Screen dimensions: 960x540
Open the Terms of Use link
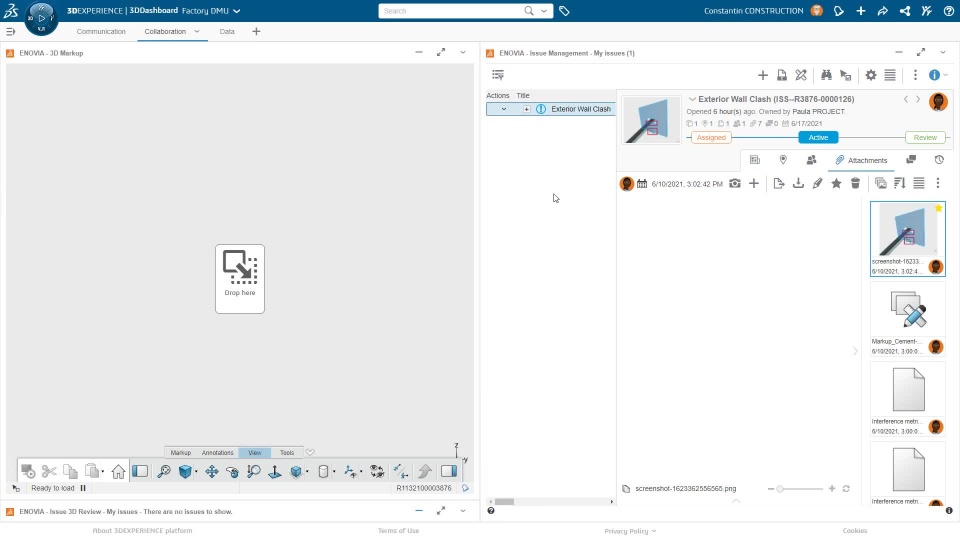point(399,531)
